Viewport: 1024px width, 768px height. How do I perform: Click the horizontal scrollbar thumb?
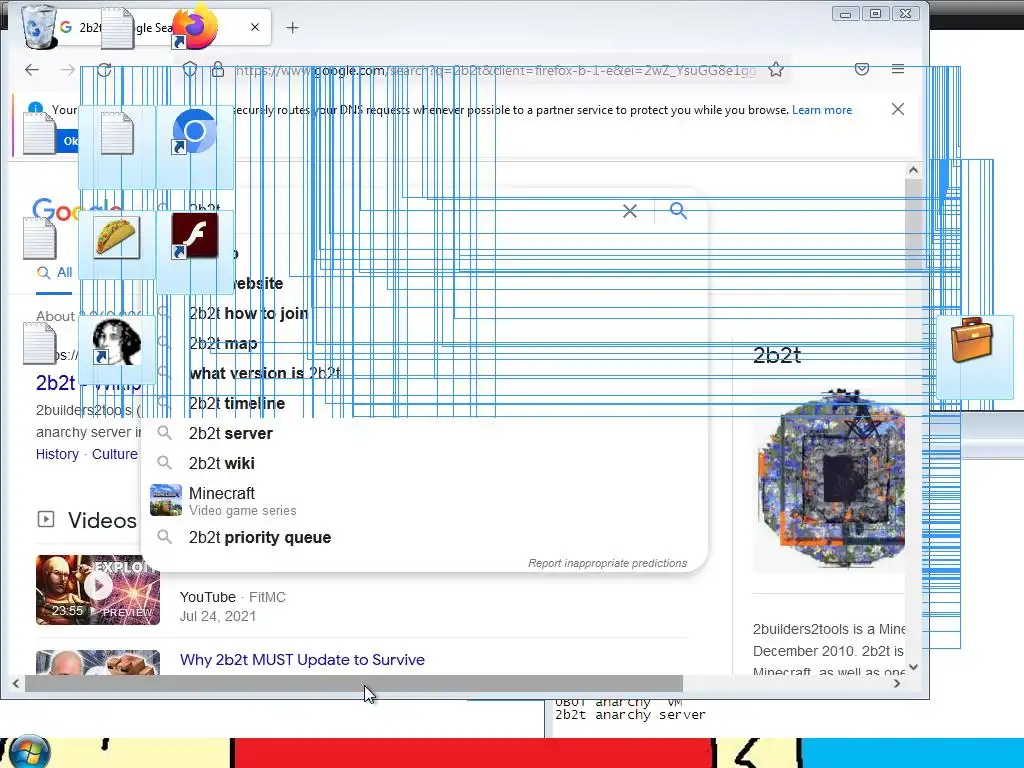pos(353,683)
